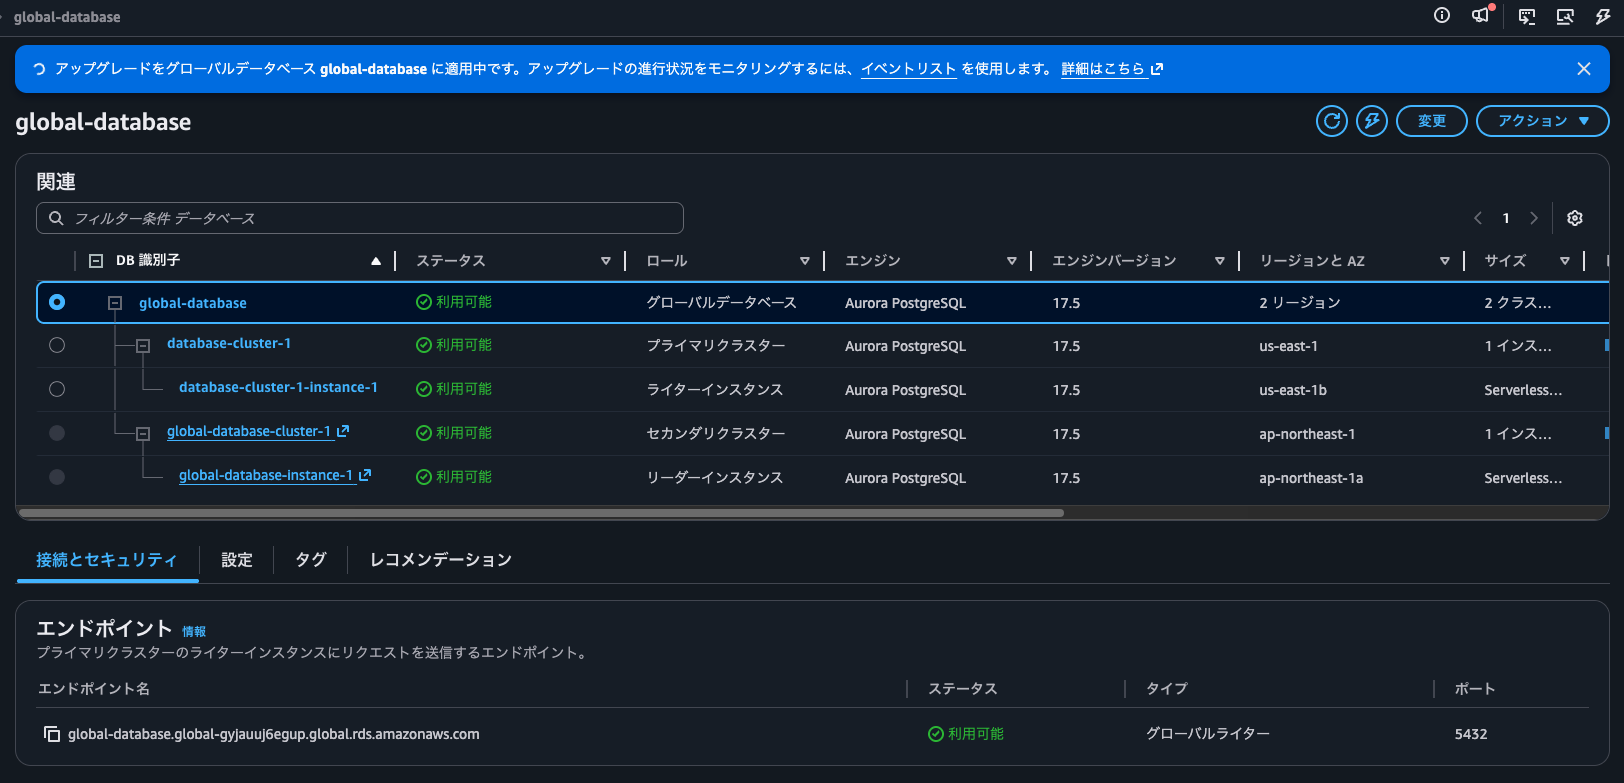Collapse the global-database-cluster-1 tree row
The width and height of the screenshot is (1624, 783).
pyautogui.click(x=143, y=434)
